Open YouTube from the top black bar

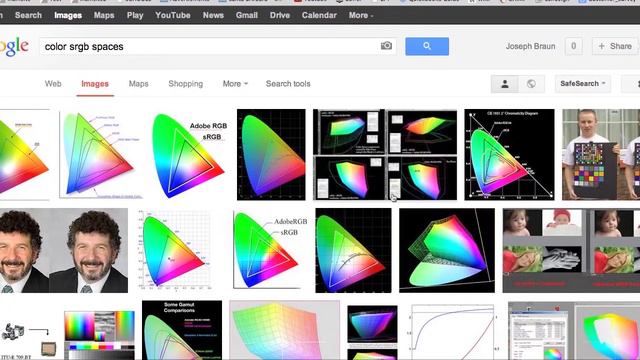pyautogui.click(x=173, y=16)
